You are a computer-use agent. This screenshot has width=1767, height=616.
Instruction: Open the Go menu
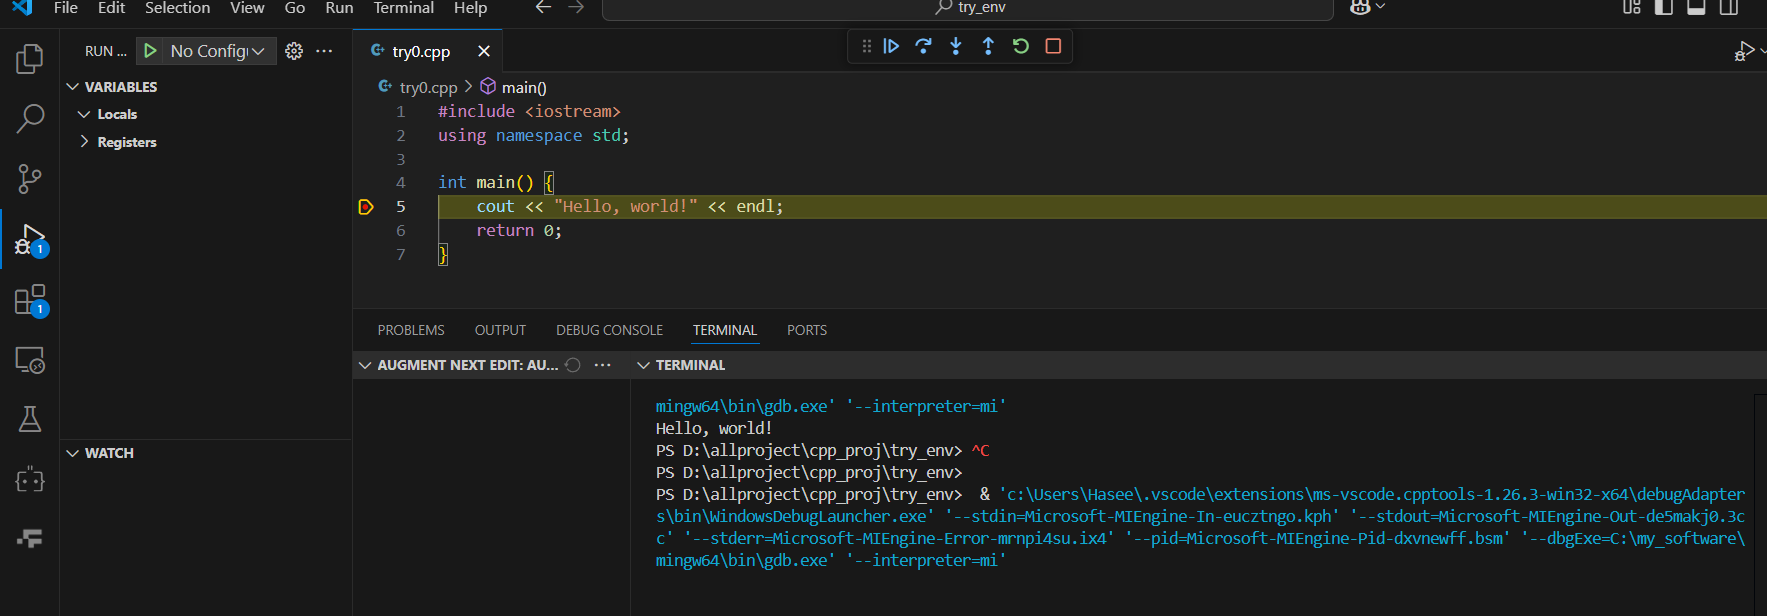coord(295,8)
